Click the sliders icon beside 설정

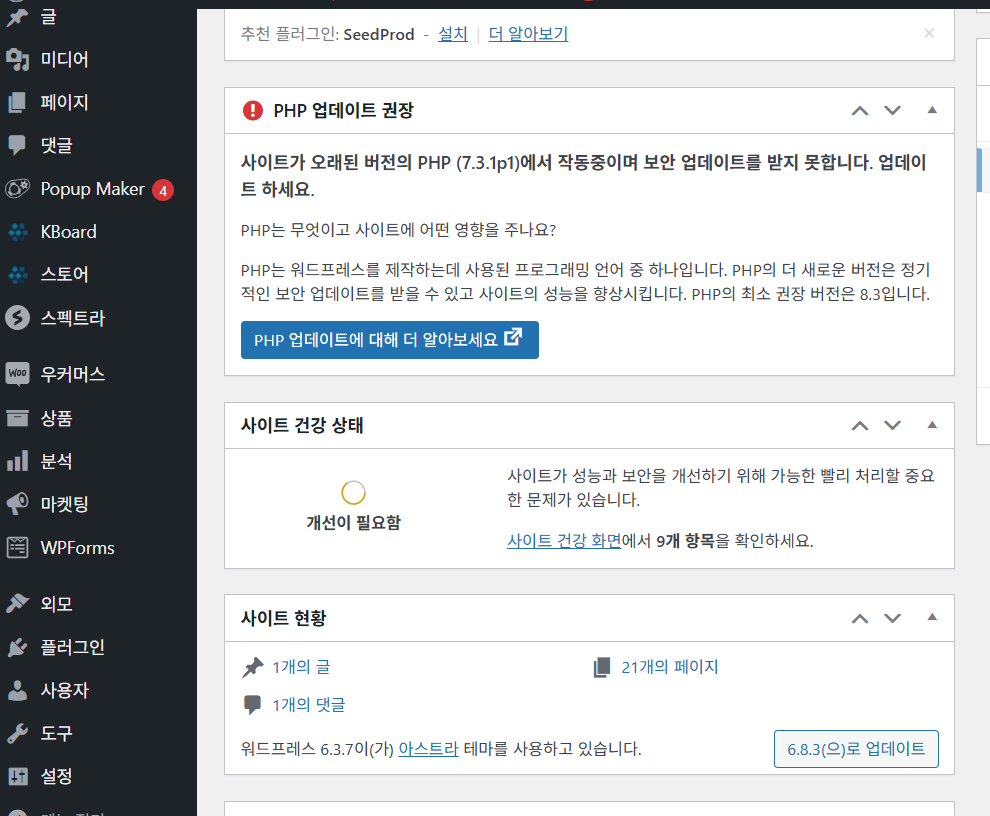pyautogui.click(x=18, y=776)
